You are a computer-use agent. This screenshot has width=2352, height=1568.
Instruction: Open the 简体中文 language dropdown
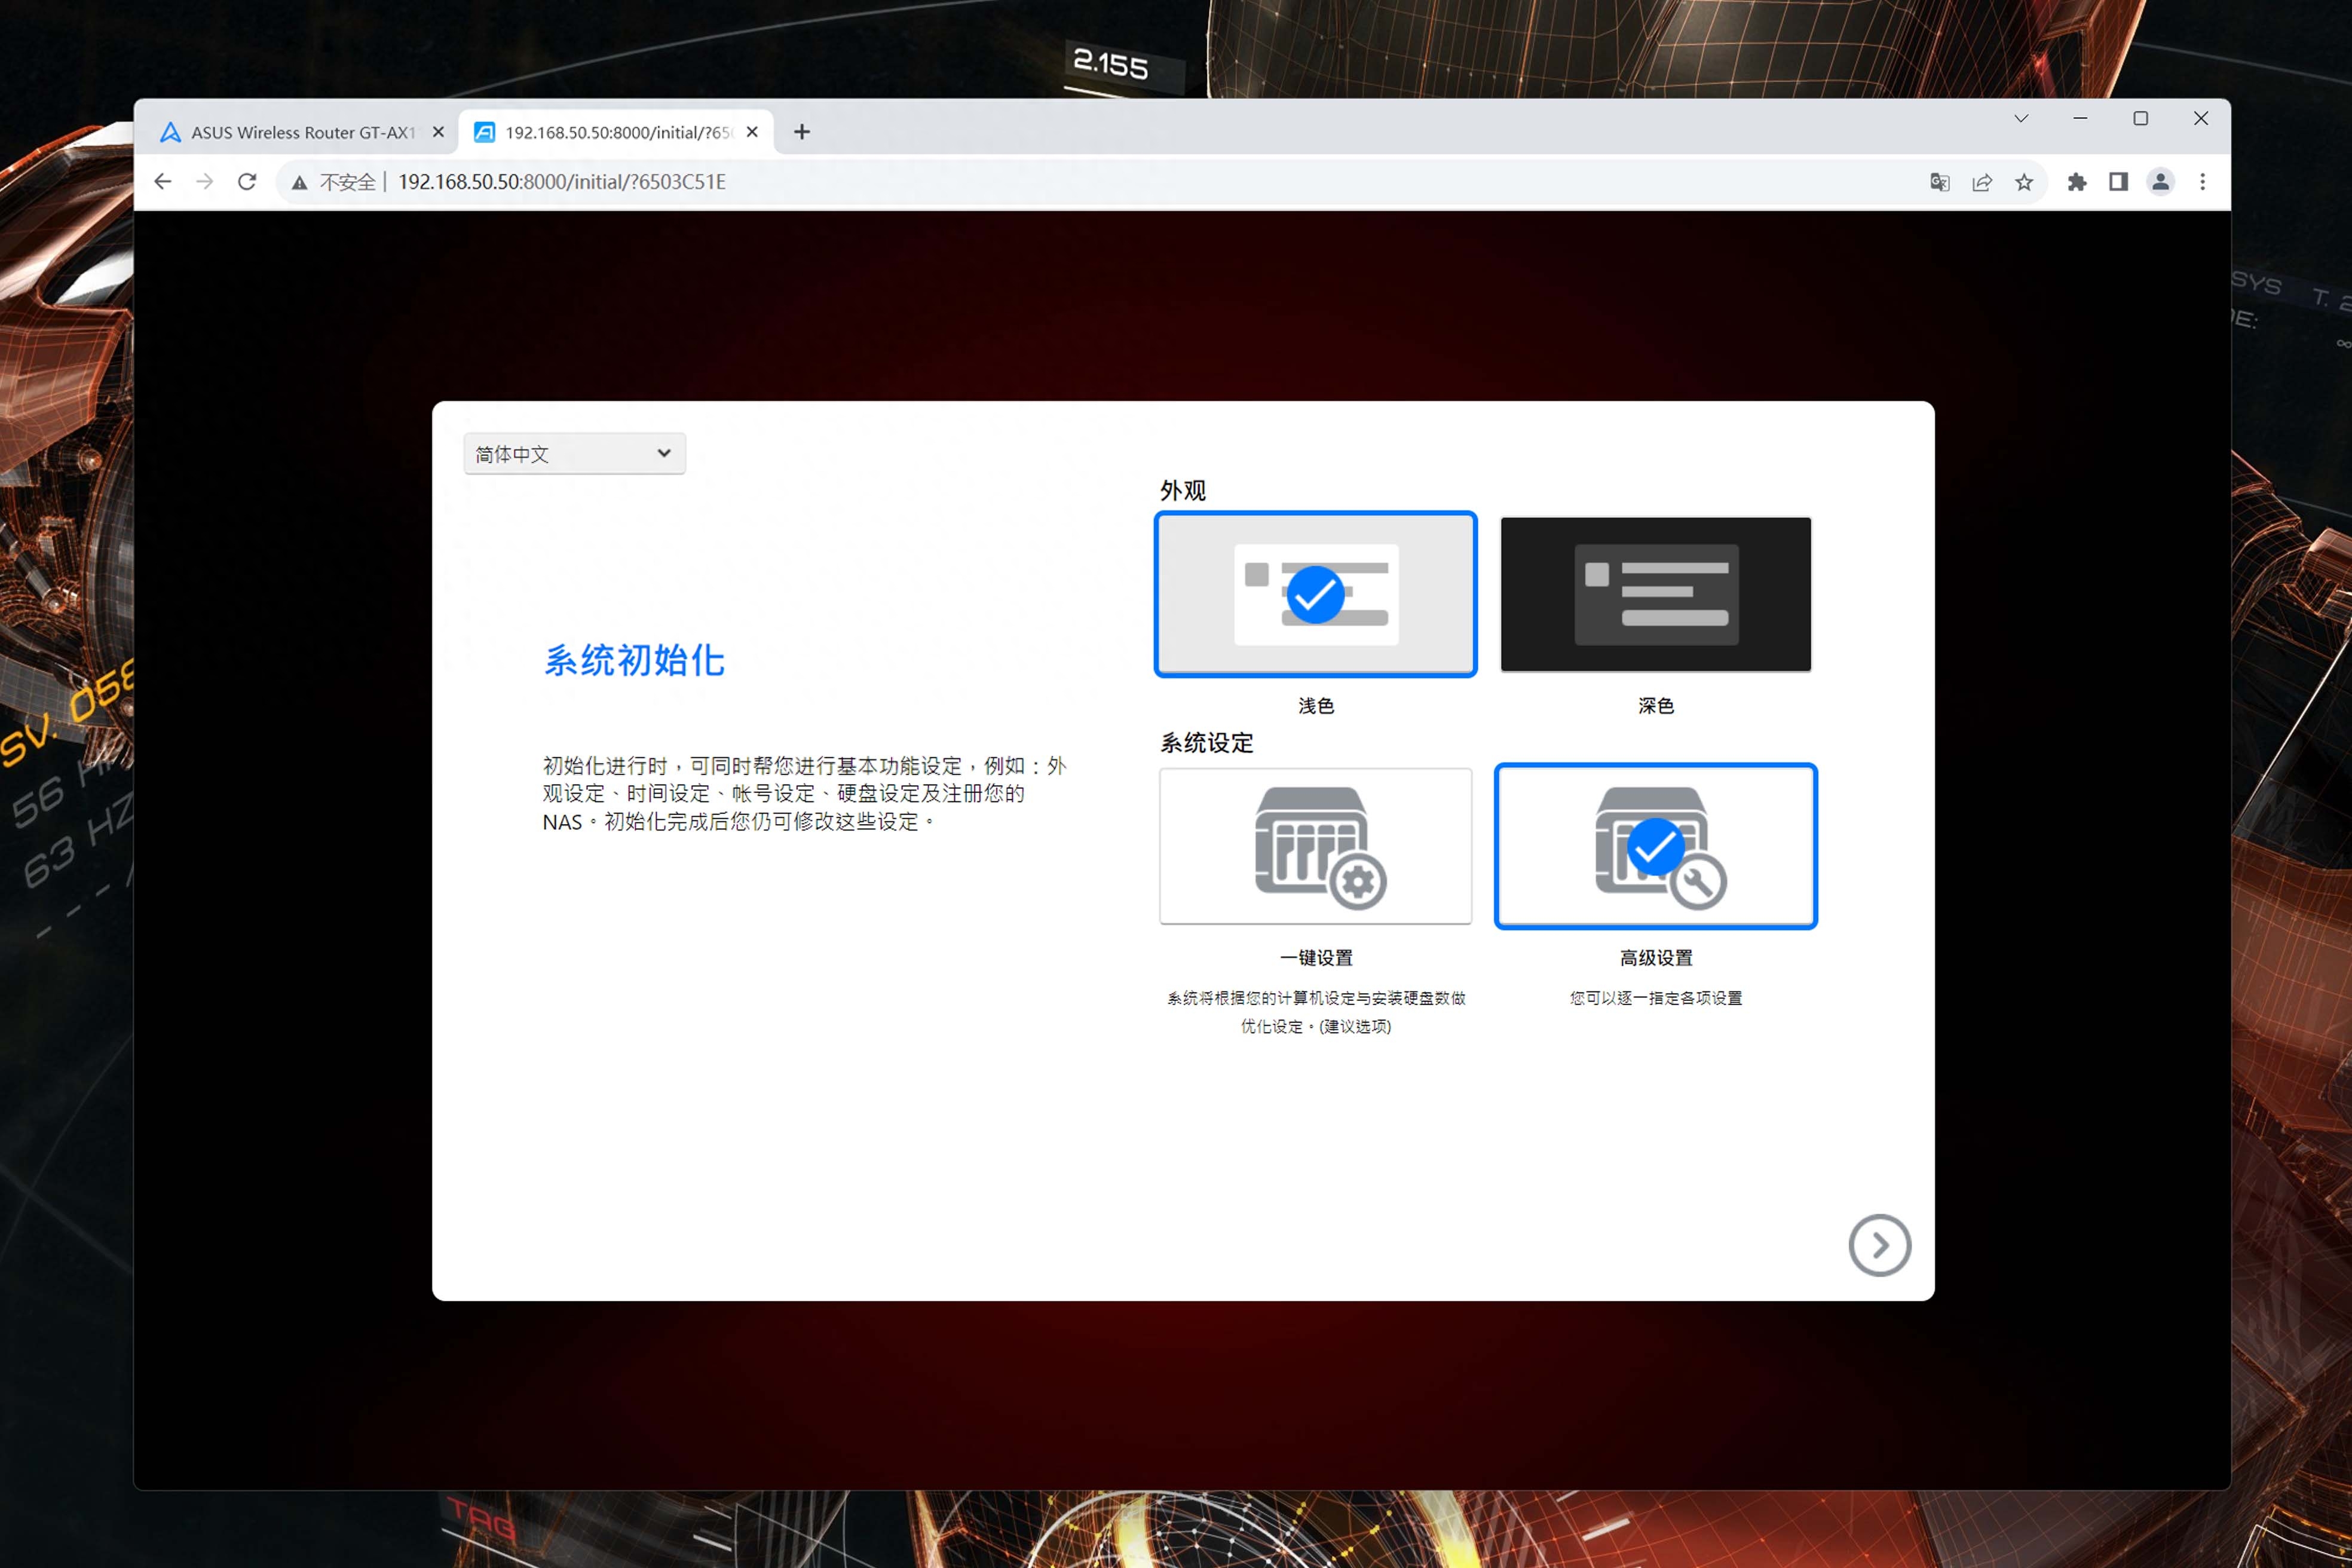point(574,454)
